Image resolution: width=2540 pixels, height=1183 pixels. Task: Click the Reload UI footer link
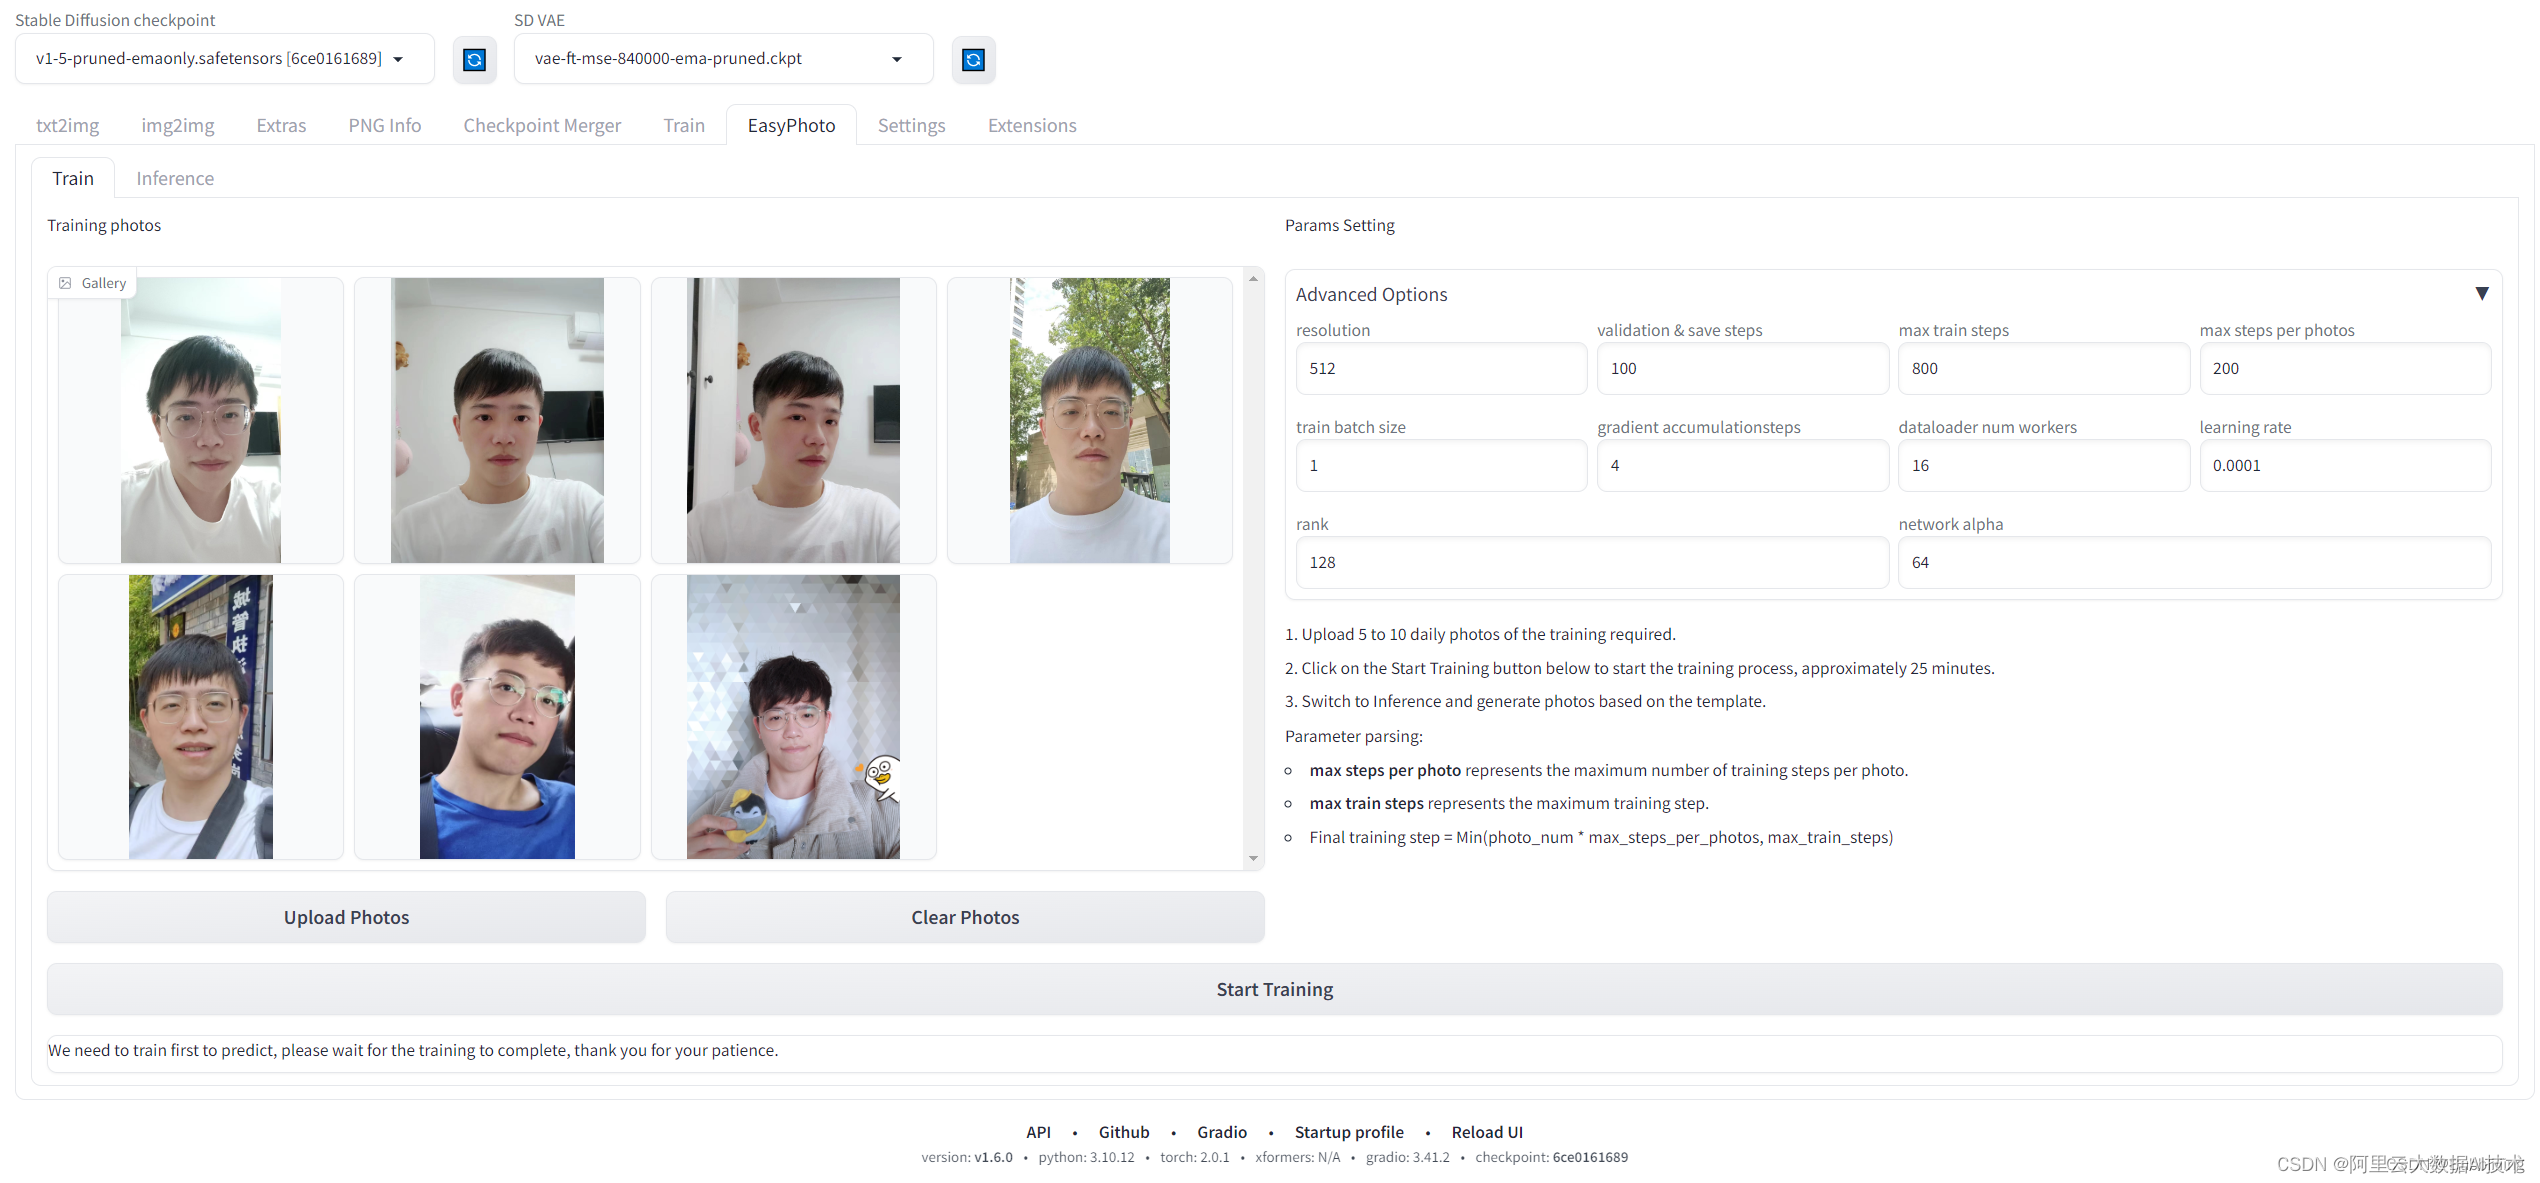click(1486, 1132)
